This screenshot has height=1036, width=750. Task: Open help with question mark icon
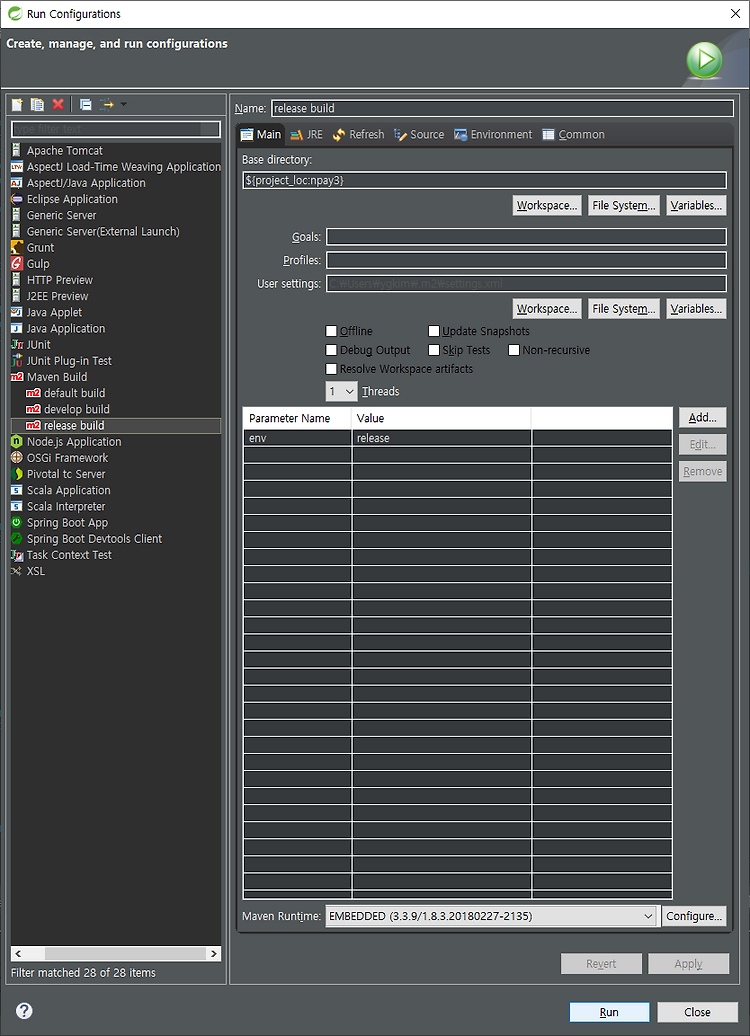pos(24,1011)
